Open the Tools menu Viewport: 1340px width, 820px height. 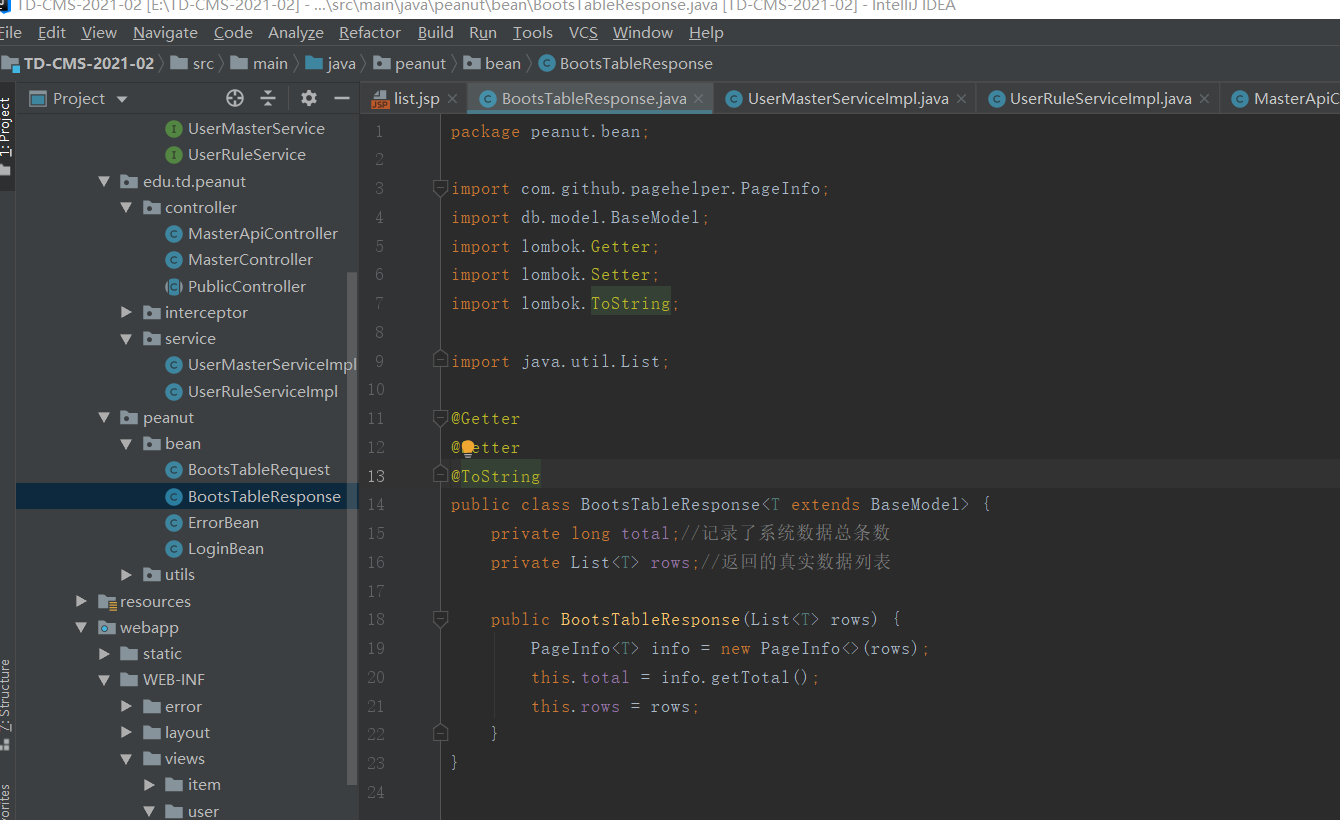tap(533, 32)
